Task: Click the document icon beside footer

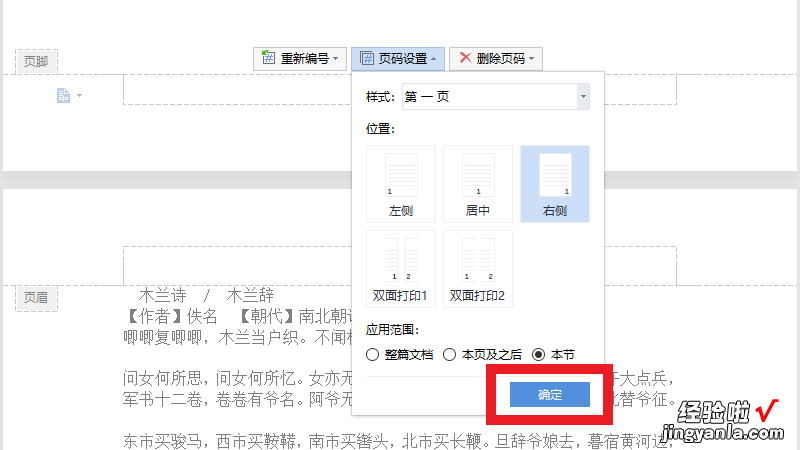Action: tap(63, 95)
